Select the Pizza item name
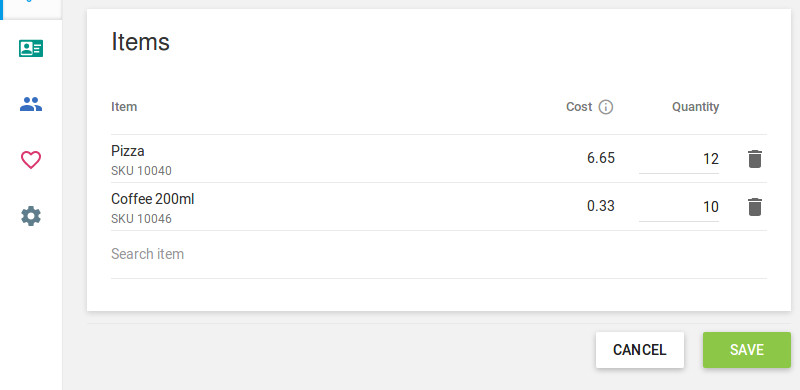The height and width of the screenshot is (390, 800). (128, 151)
